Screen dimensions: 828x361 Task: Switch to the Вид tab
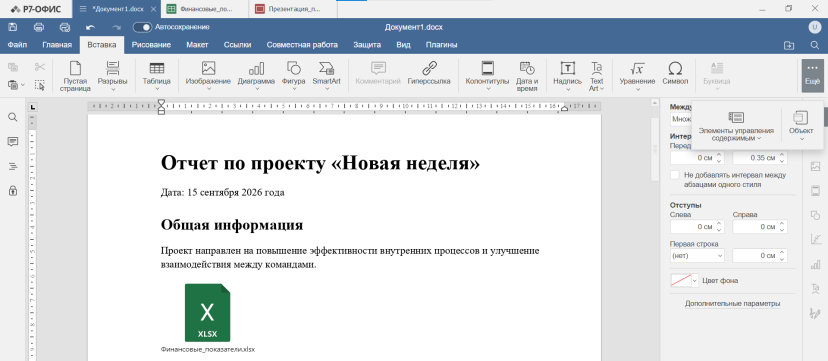403,45
